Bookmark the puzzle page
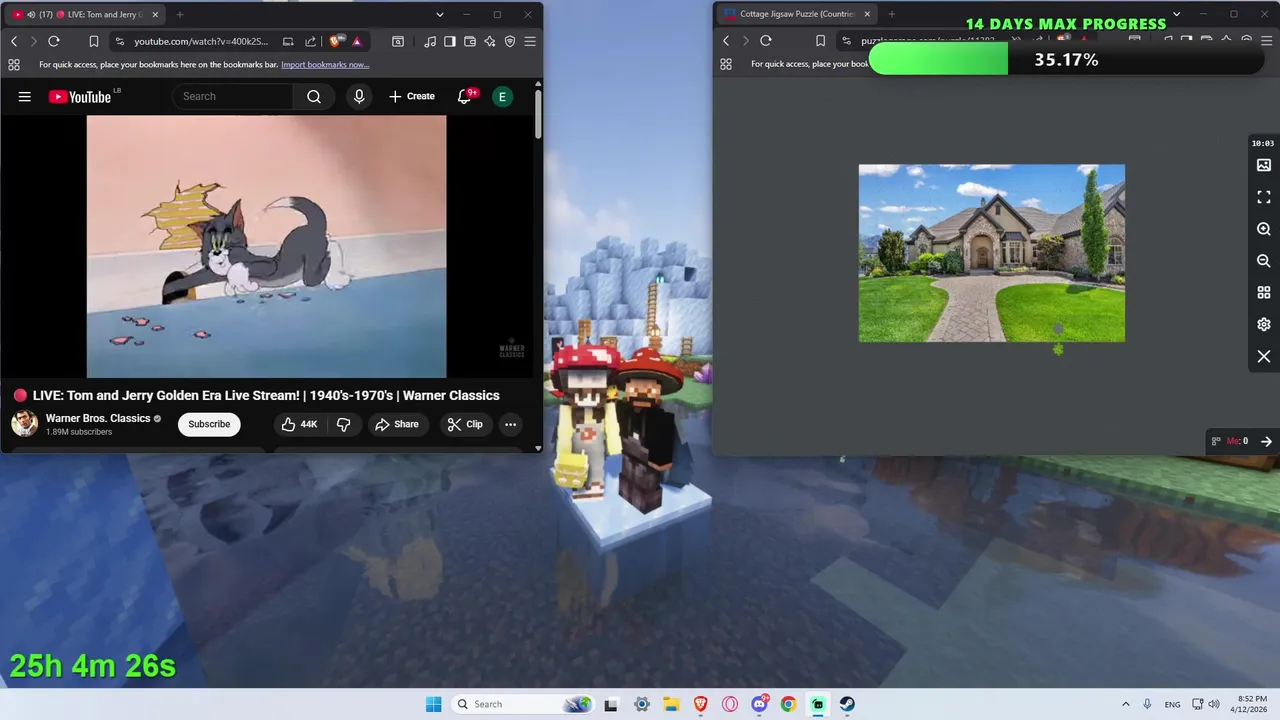The height and width of the screenshot is (720, 1280). point(821,41)
